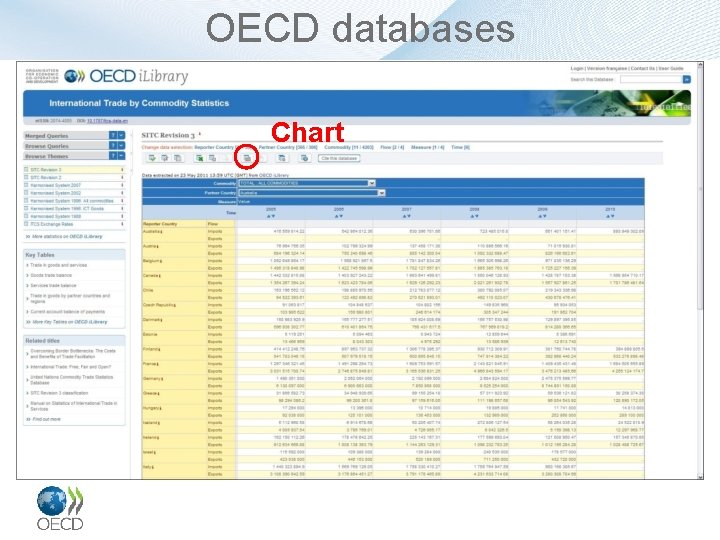The height and width of the screenshot is (540, 720).
Task: Sort the 2009 column using its arrows
Action: [x=543, y=216]
